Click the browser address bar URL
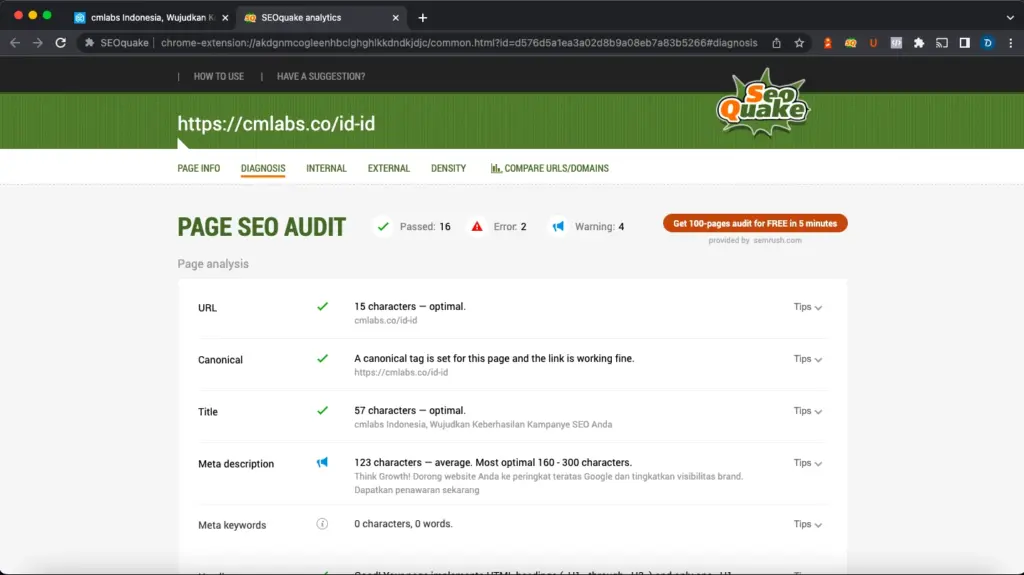 (458, 42)
